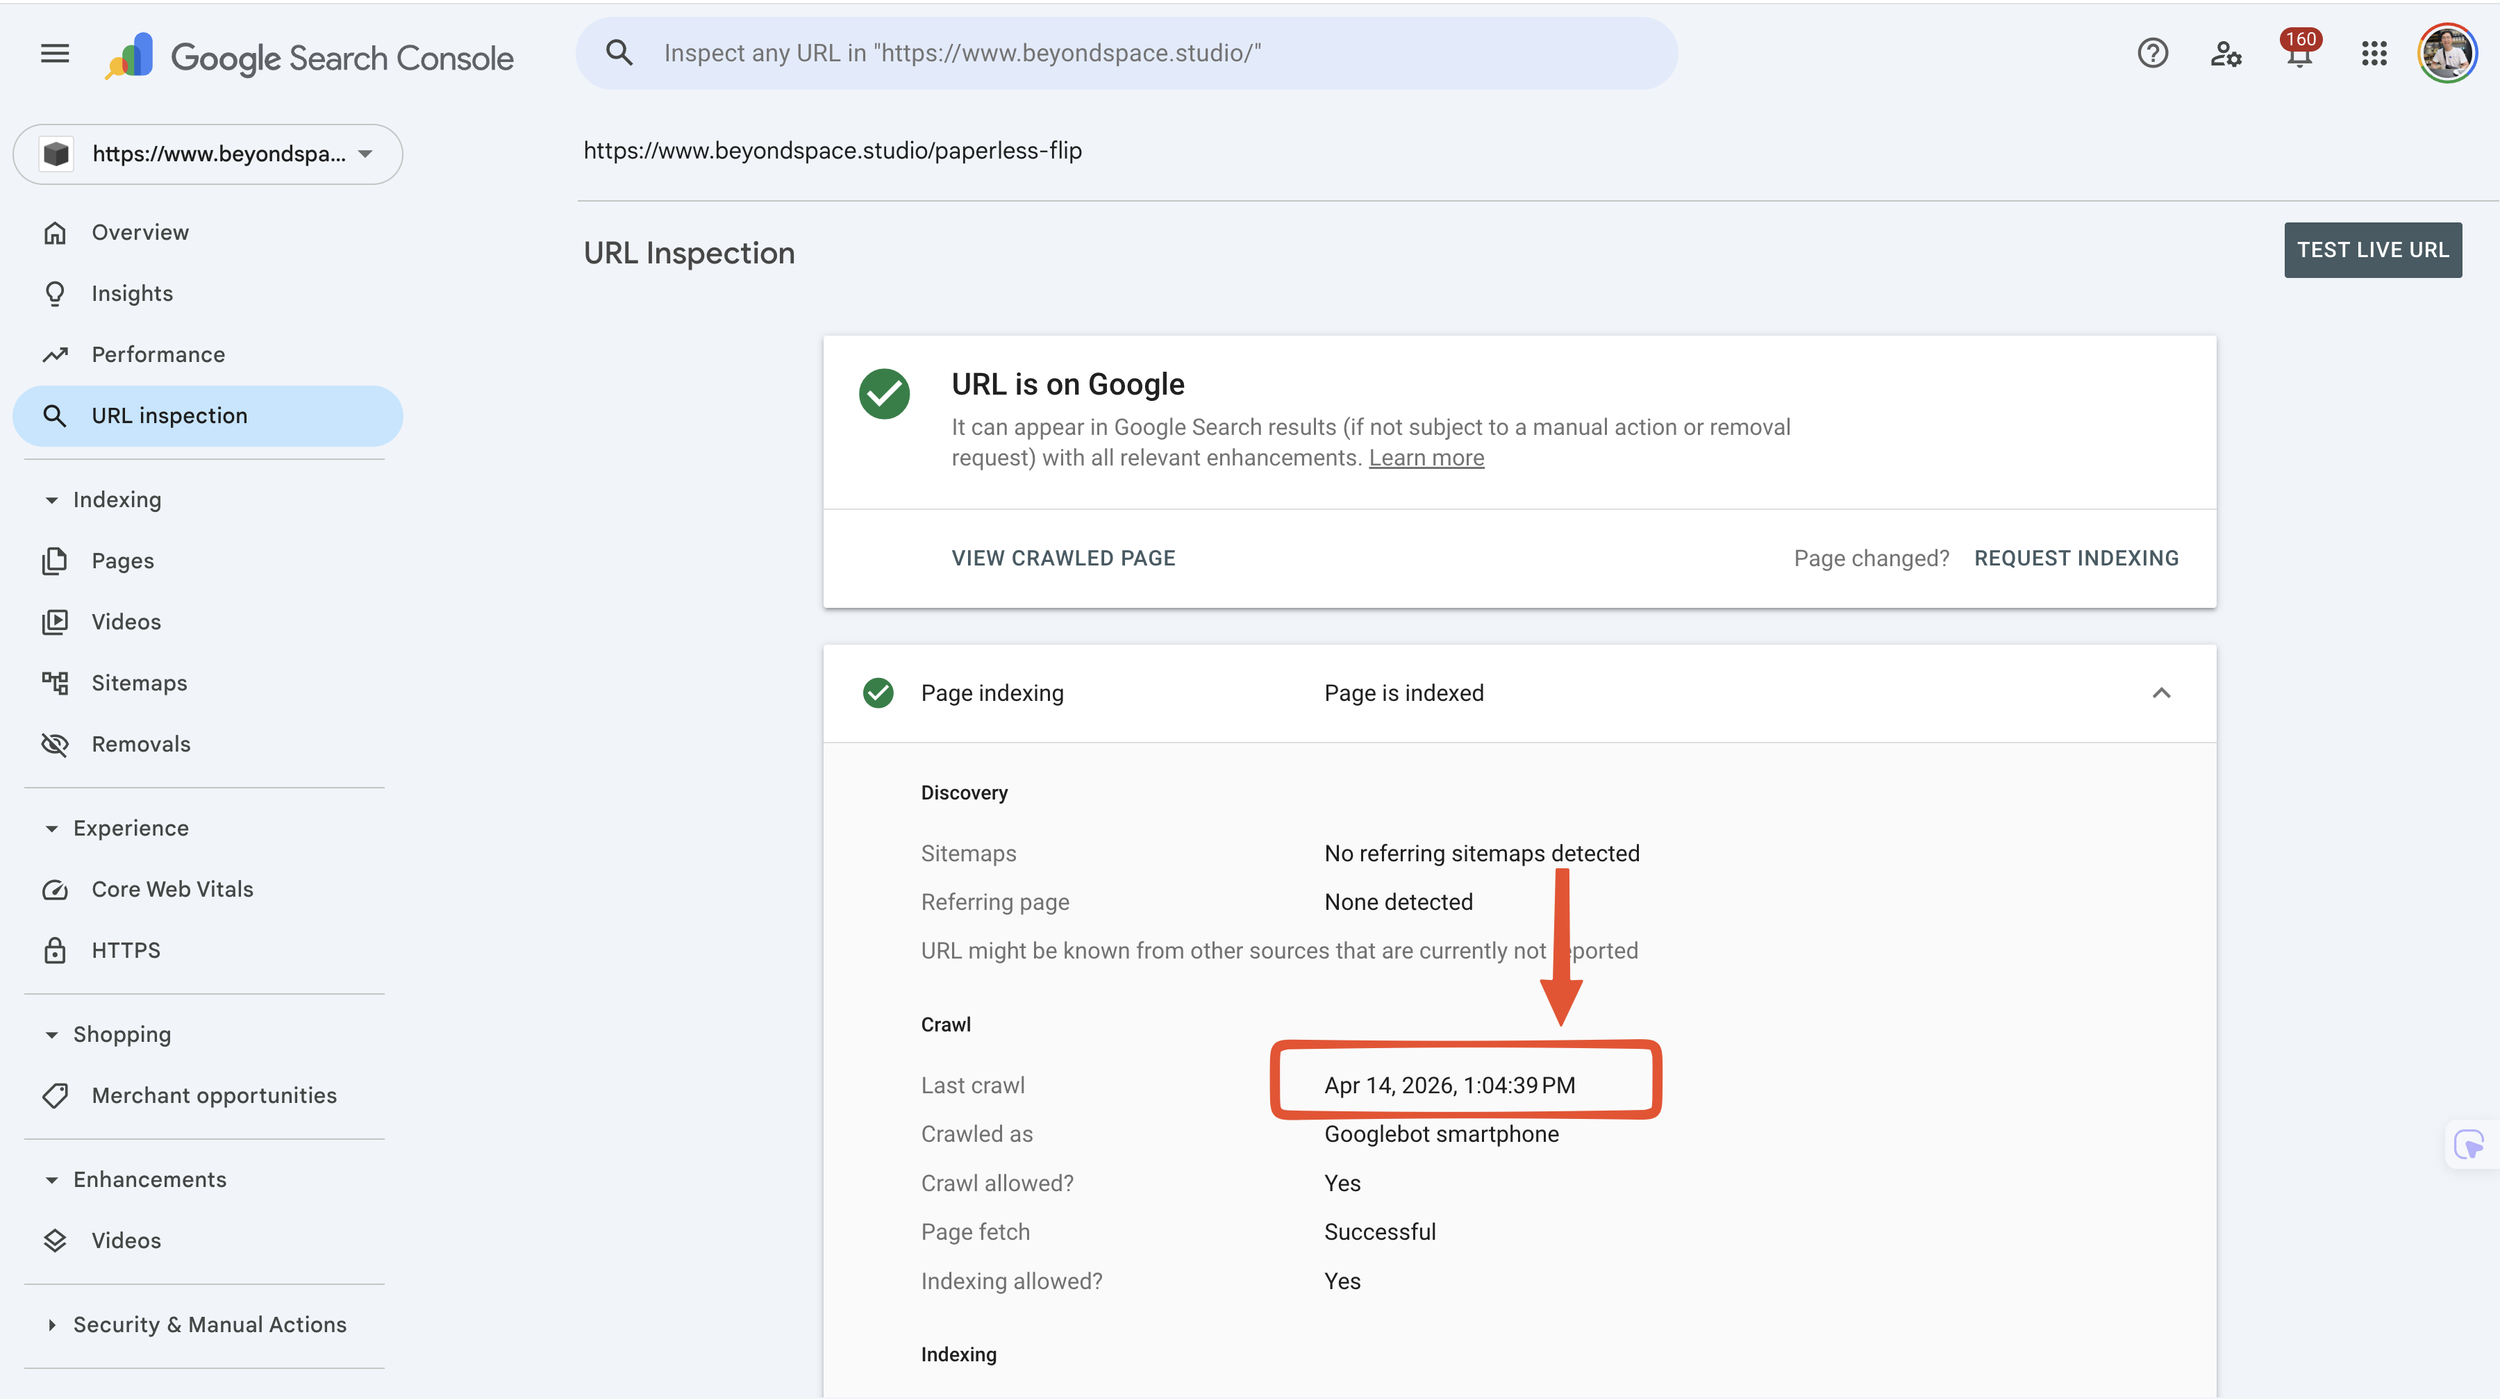Follow the Learn more link
Viewport: 2500px width, 1399px height.
point(1426,458)
